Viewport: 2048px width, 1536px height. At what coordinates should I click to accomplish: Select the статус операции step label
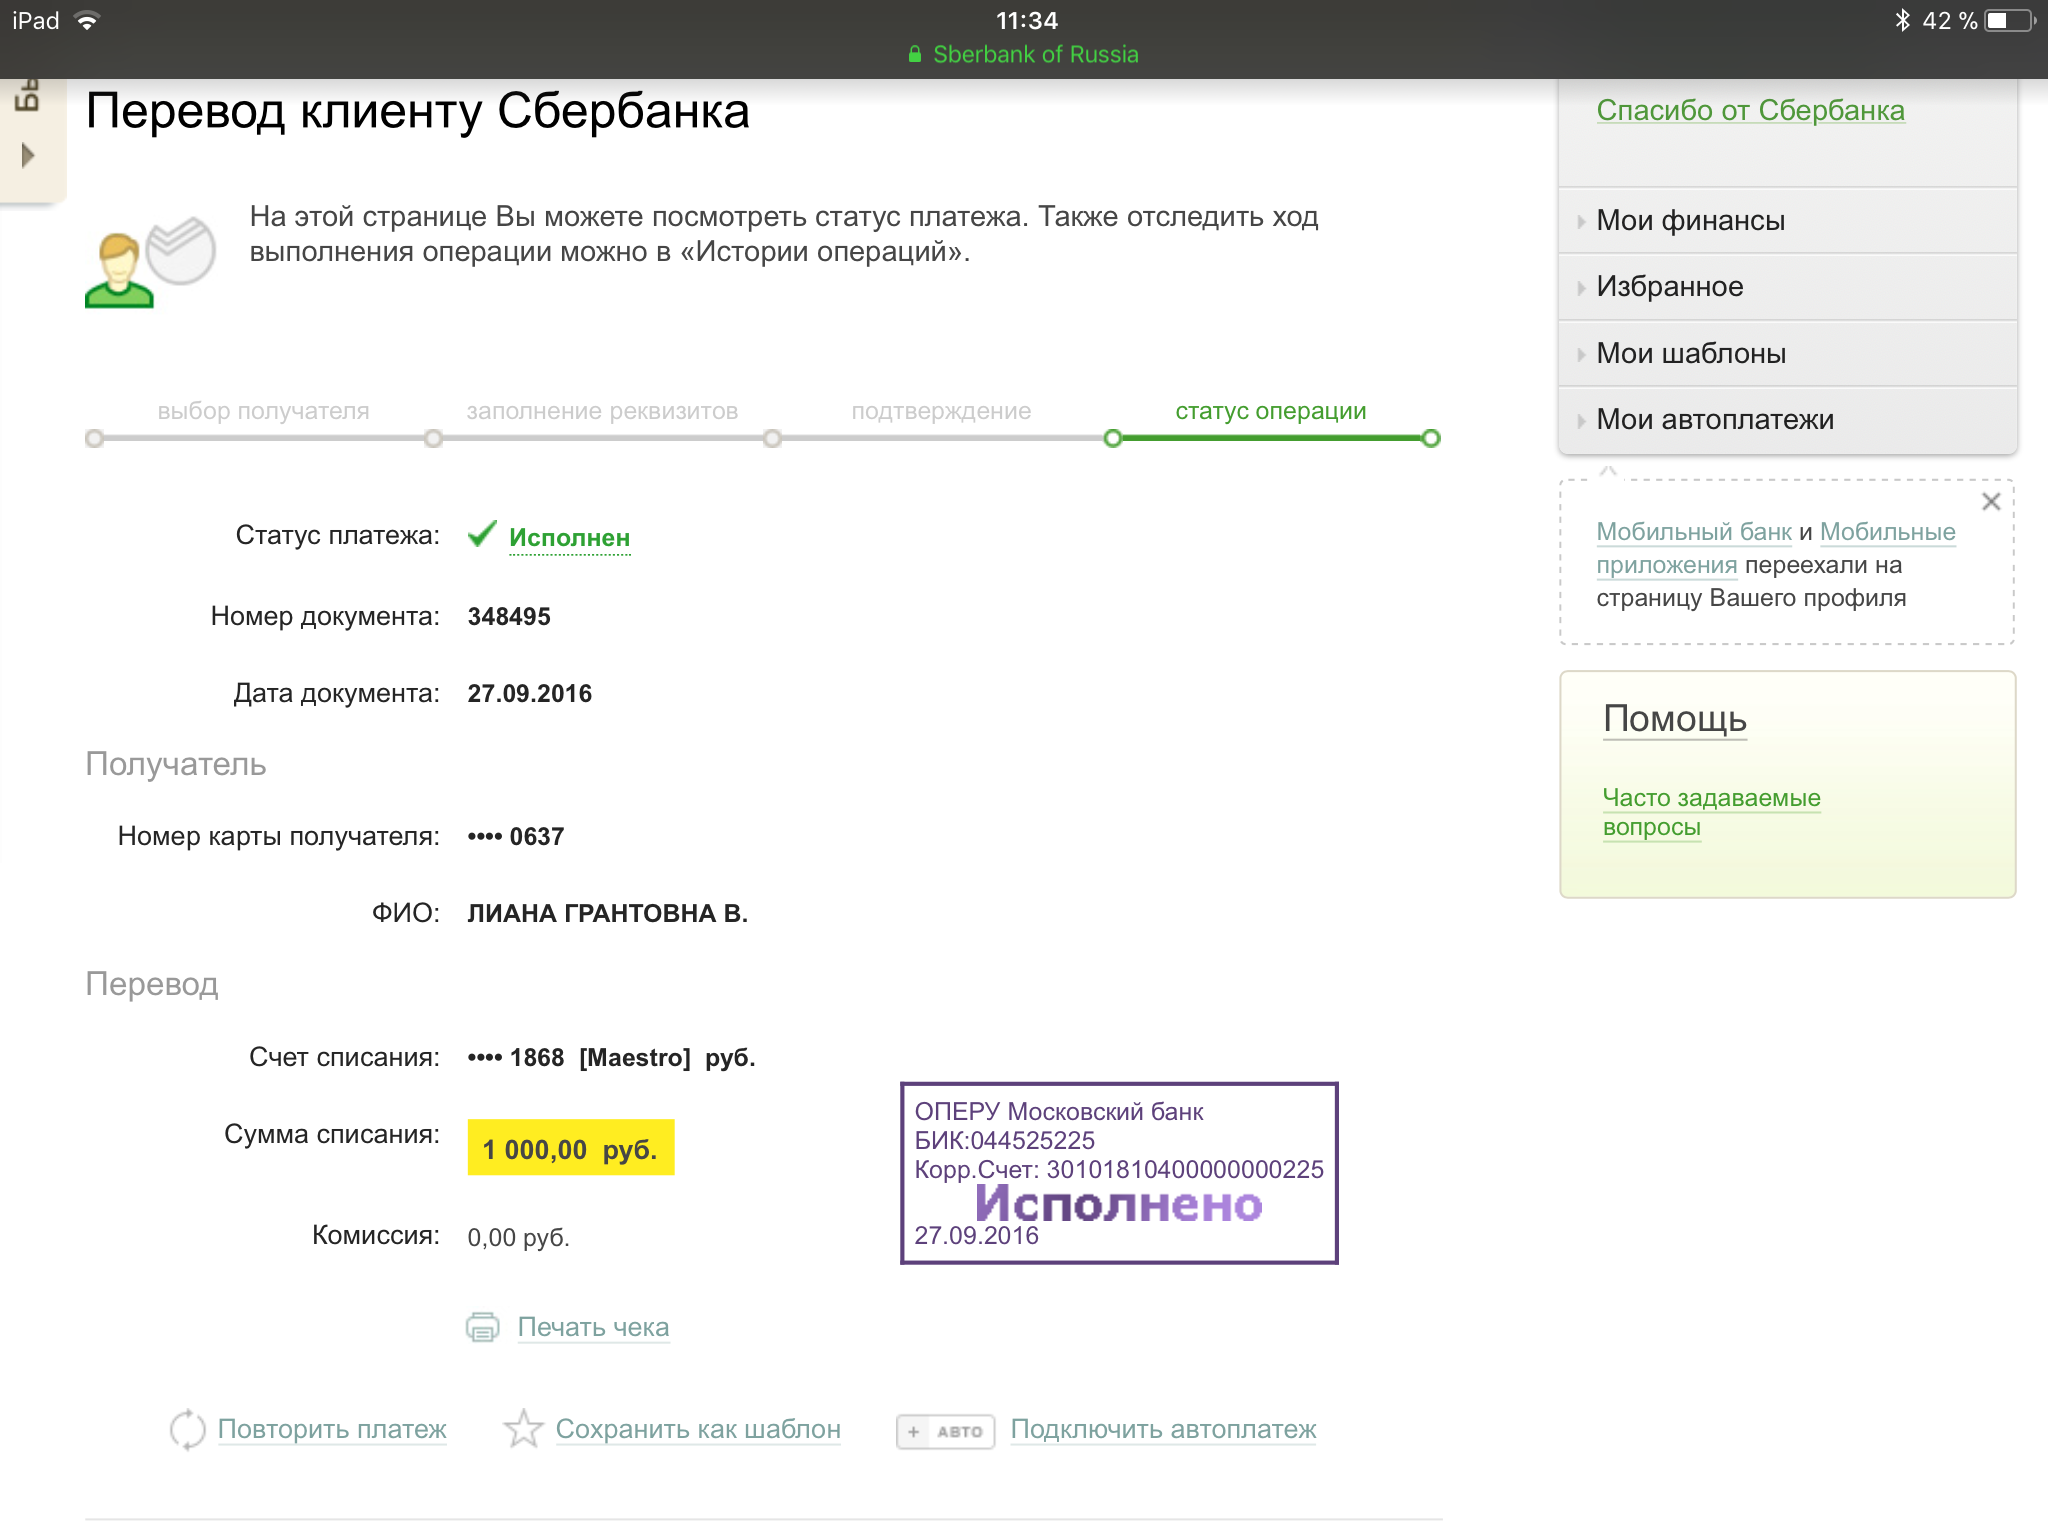click(x=1270, y=411)
